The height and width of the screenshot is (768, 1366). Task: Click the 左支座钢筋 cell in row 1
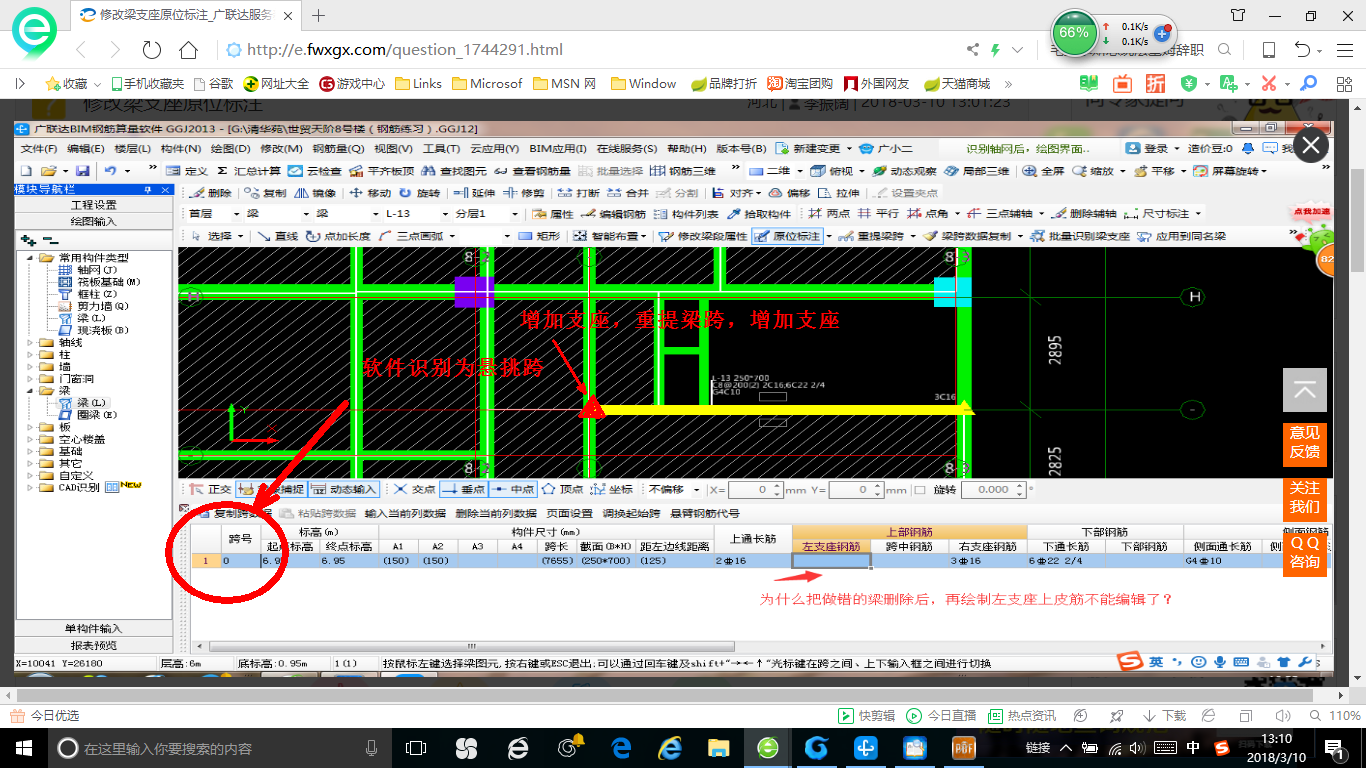tap(831, 561)
